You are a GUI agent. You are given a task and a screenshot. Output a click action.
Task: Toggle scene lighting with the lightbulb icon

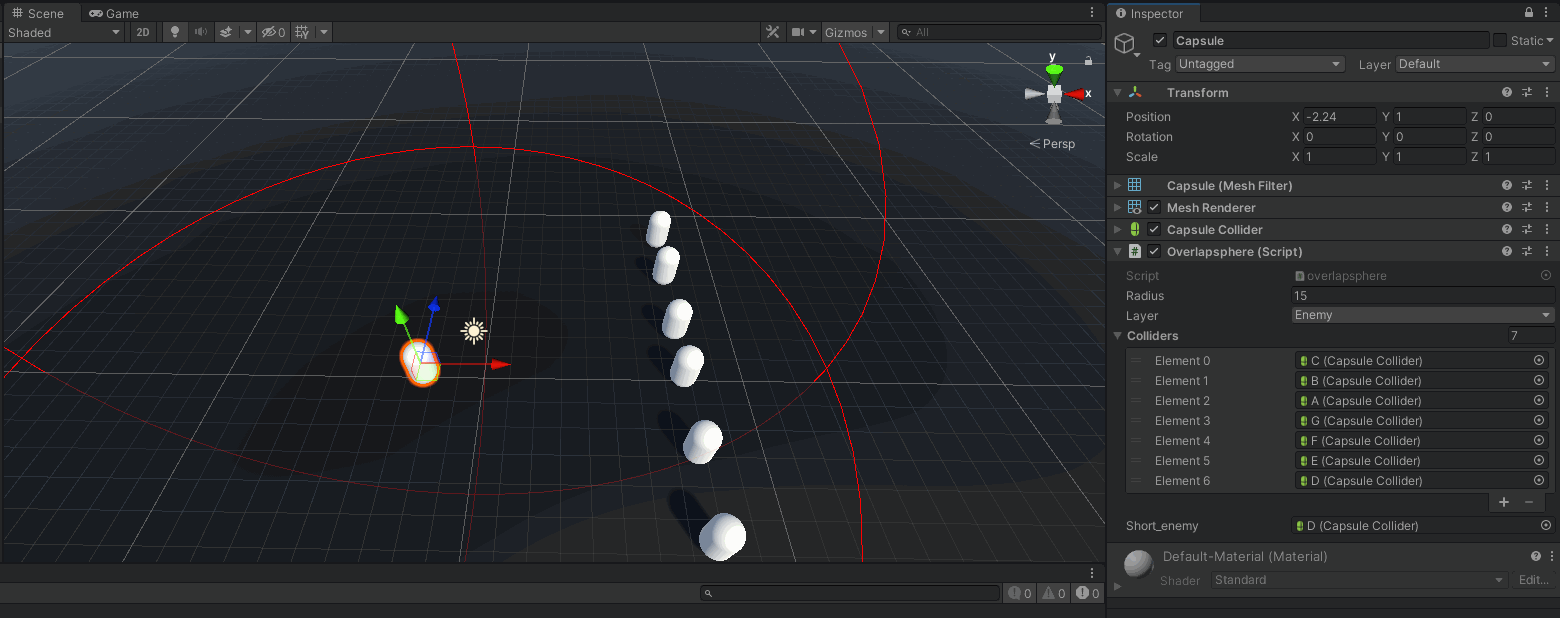pos(175,32)
